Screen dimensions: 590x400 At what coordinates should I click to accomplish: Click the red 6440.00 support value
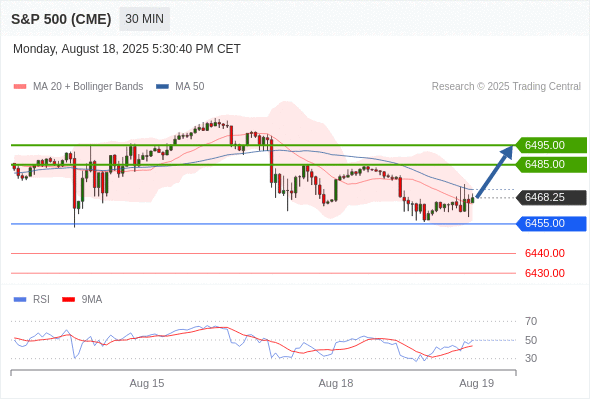[544, 253]
